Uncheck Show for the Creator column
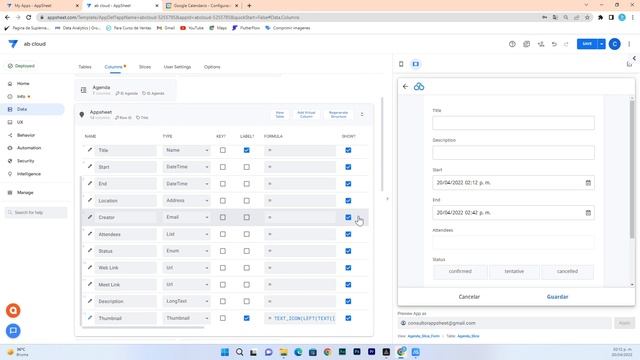Viewport: 640px width, 360px height. [348, 217]
